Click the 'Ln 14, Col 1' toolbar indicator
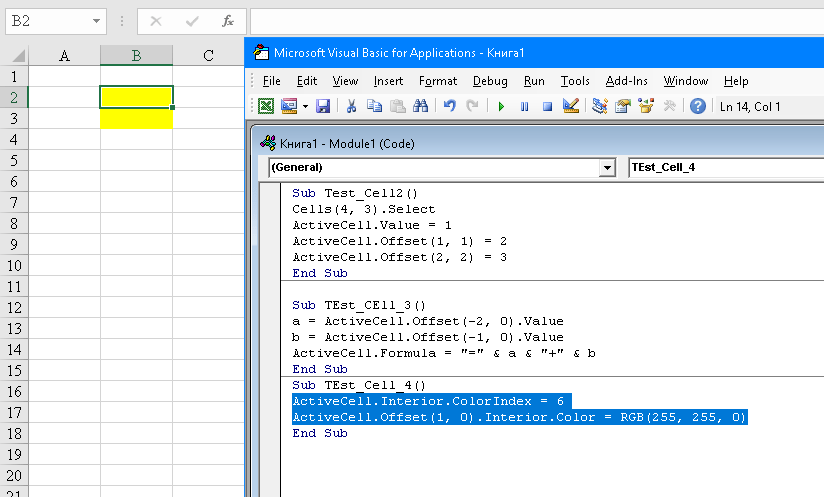 pyautogui.click(x=750, y=107)
